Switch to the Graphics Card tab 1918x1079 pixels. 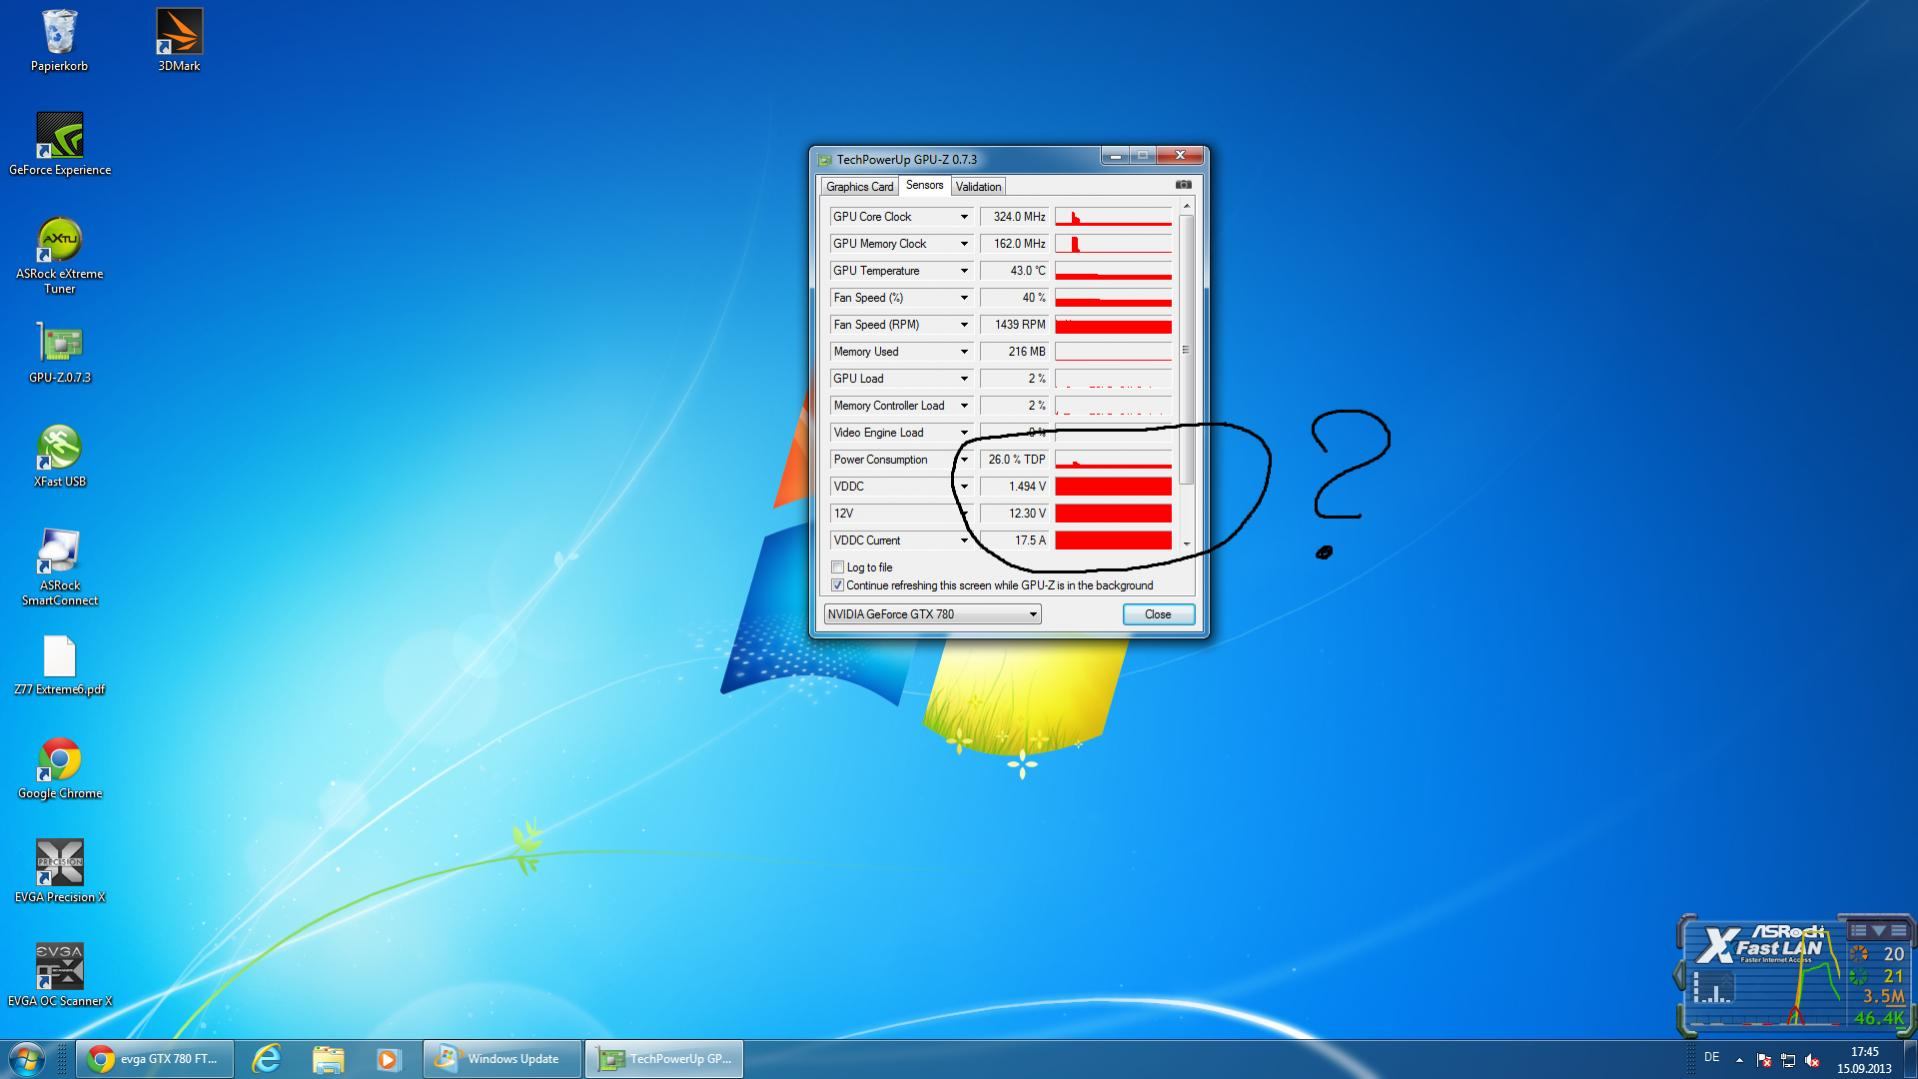click(x=859, y=186)
